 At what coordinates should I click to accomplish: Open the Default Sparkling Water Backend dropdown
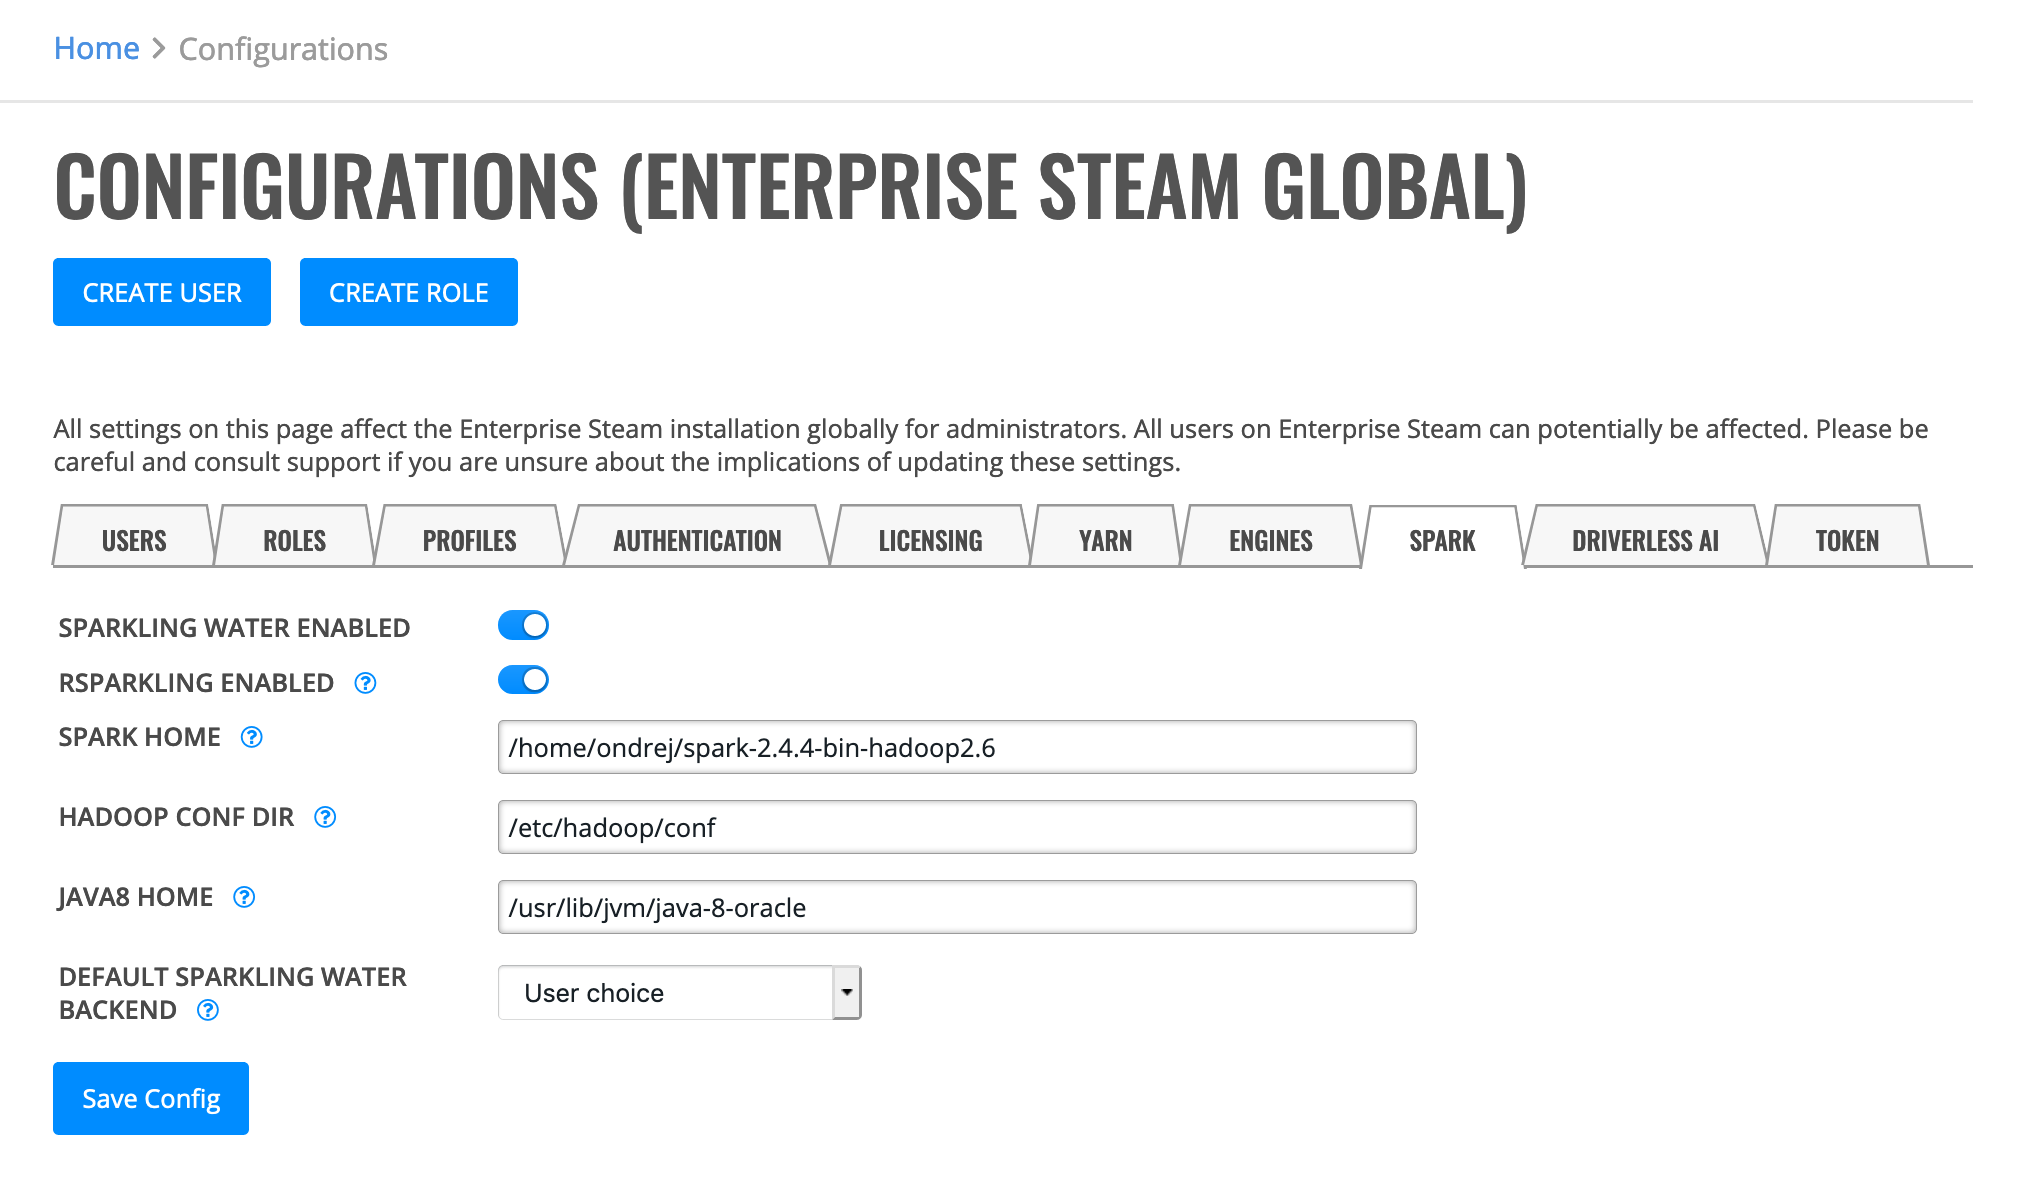pos(680,992)
